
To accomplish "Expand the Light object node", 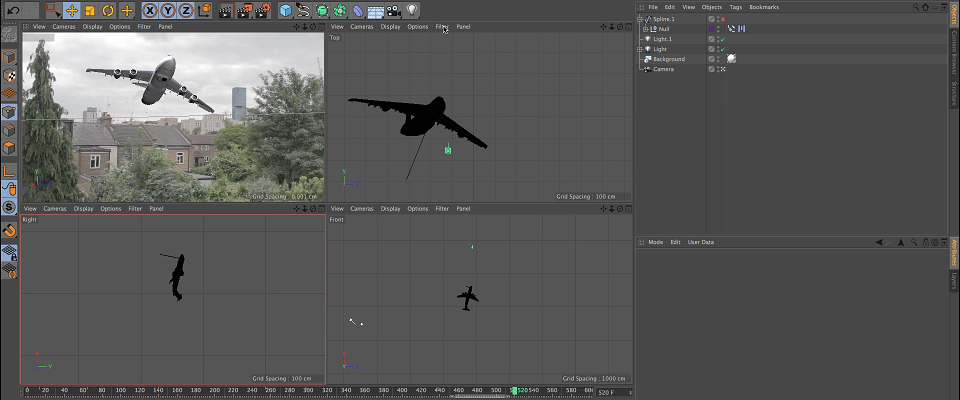I will coord(639,49).
